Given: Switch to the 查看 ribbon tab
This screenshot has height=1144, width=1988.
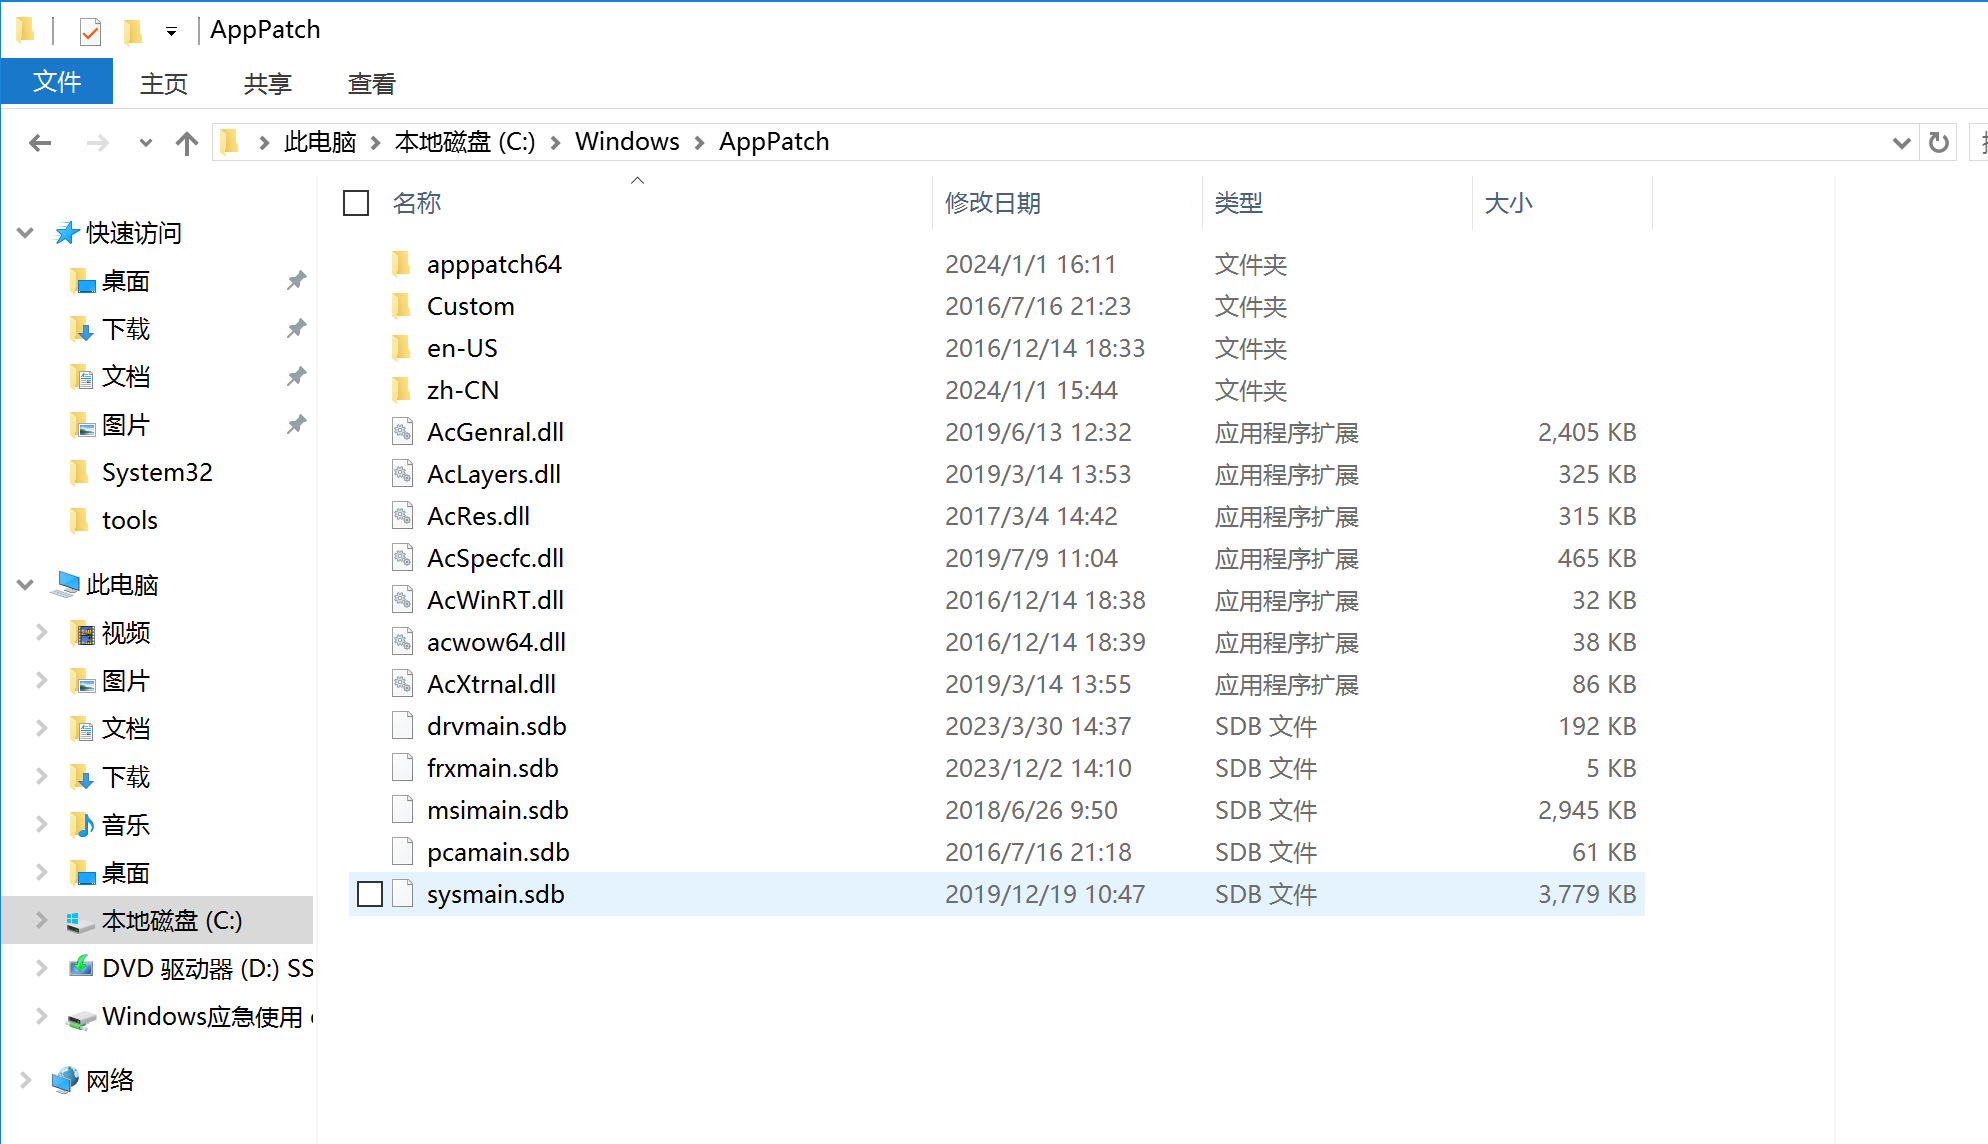Looking at the screenshot, I should click(x=371, y=84).
